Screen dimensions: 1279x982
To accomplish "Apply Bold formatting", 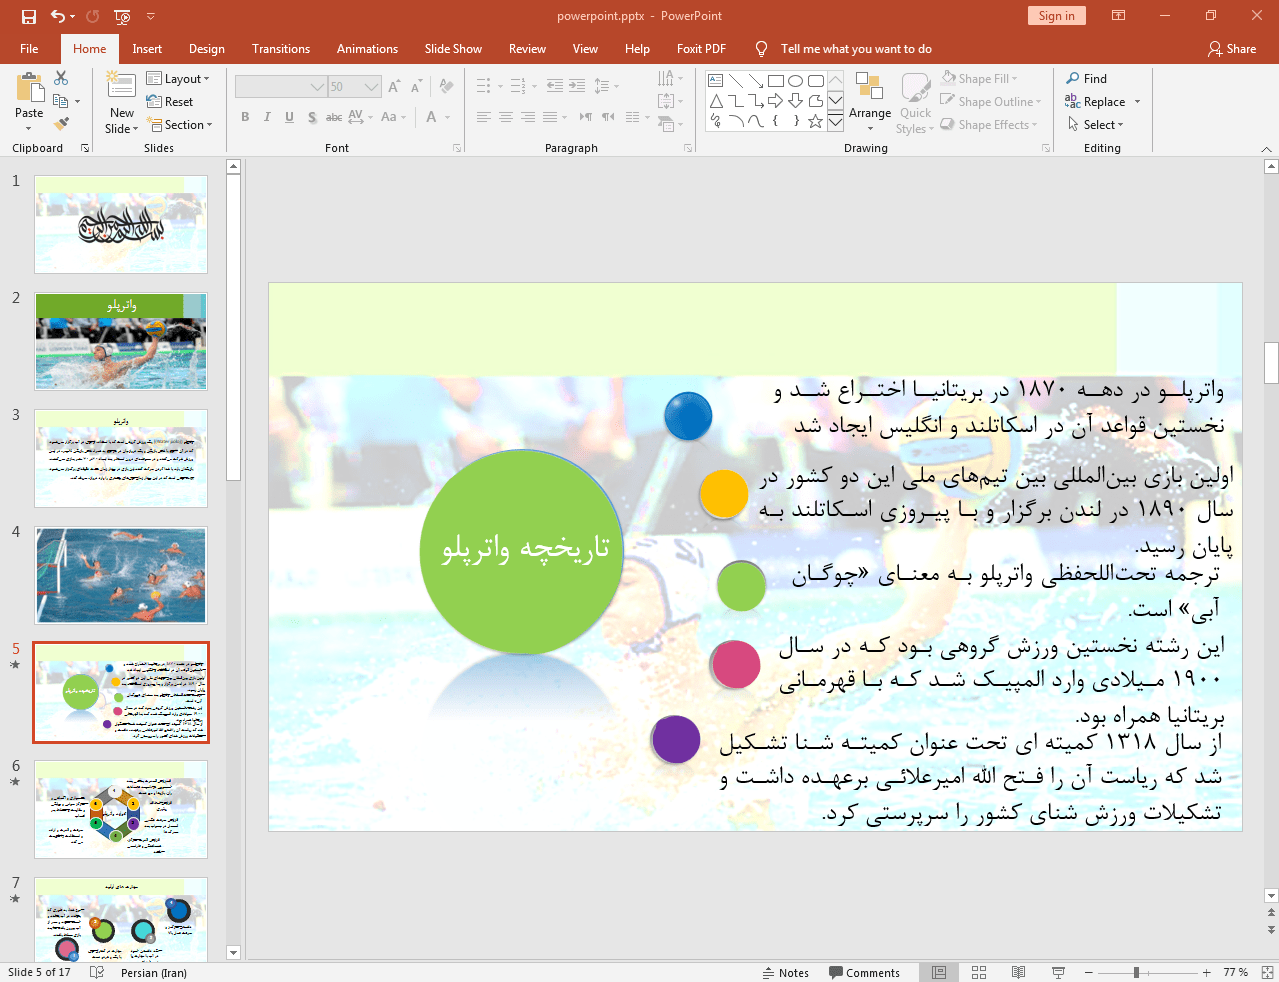I will coord(245,117).
